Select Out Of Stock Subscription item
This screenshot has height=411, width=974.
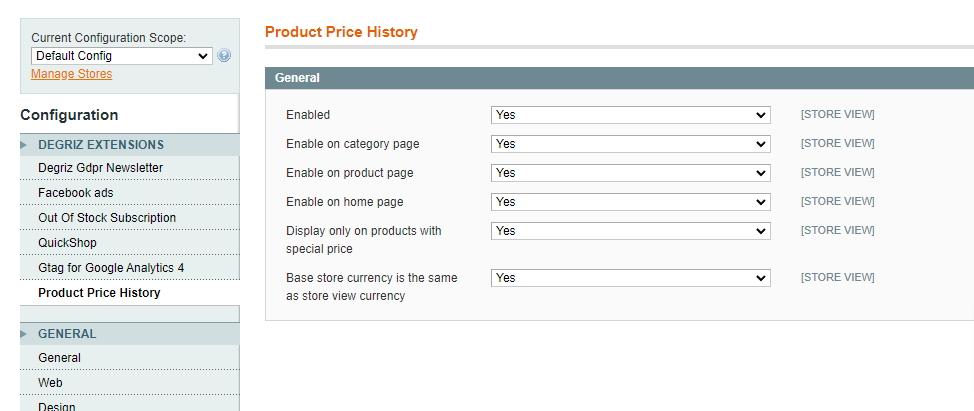point(107,218)
